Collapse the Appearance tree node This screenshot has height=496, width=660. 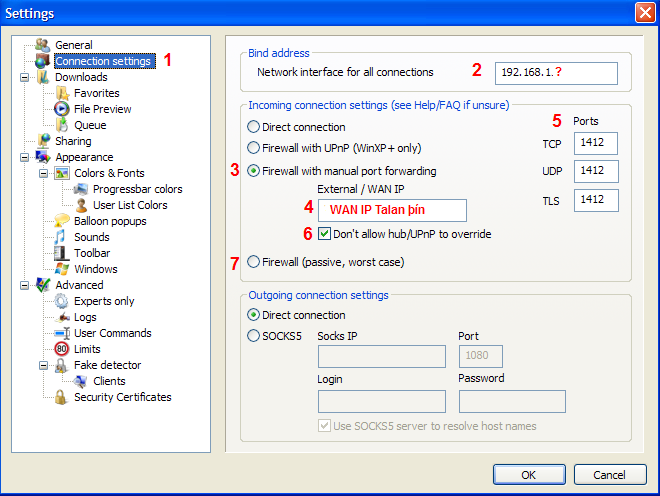coord(24,157)
